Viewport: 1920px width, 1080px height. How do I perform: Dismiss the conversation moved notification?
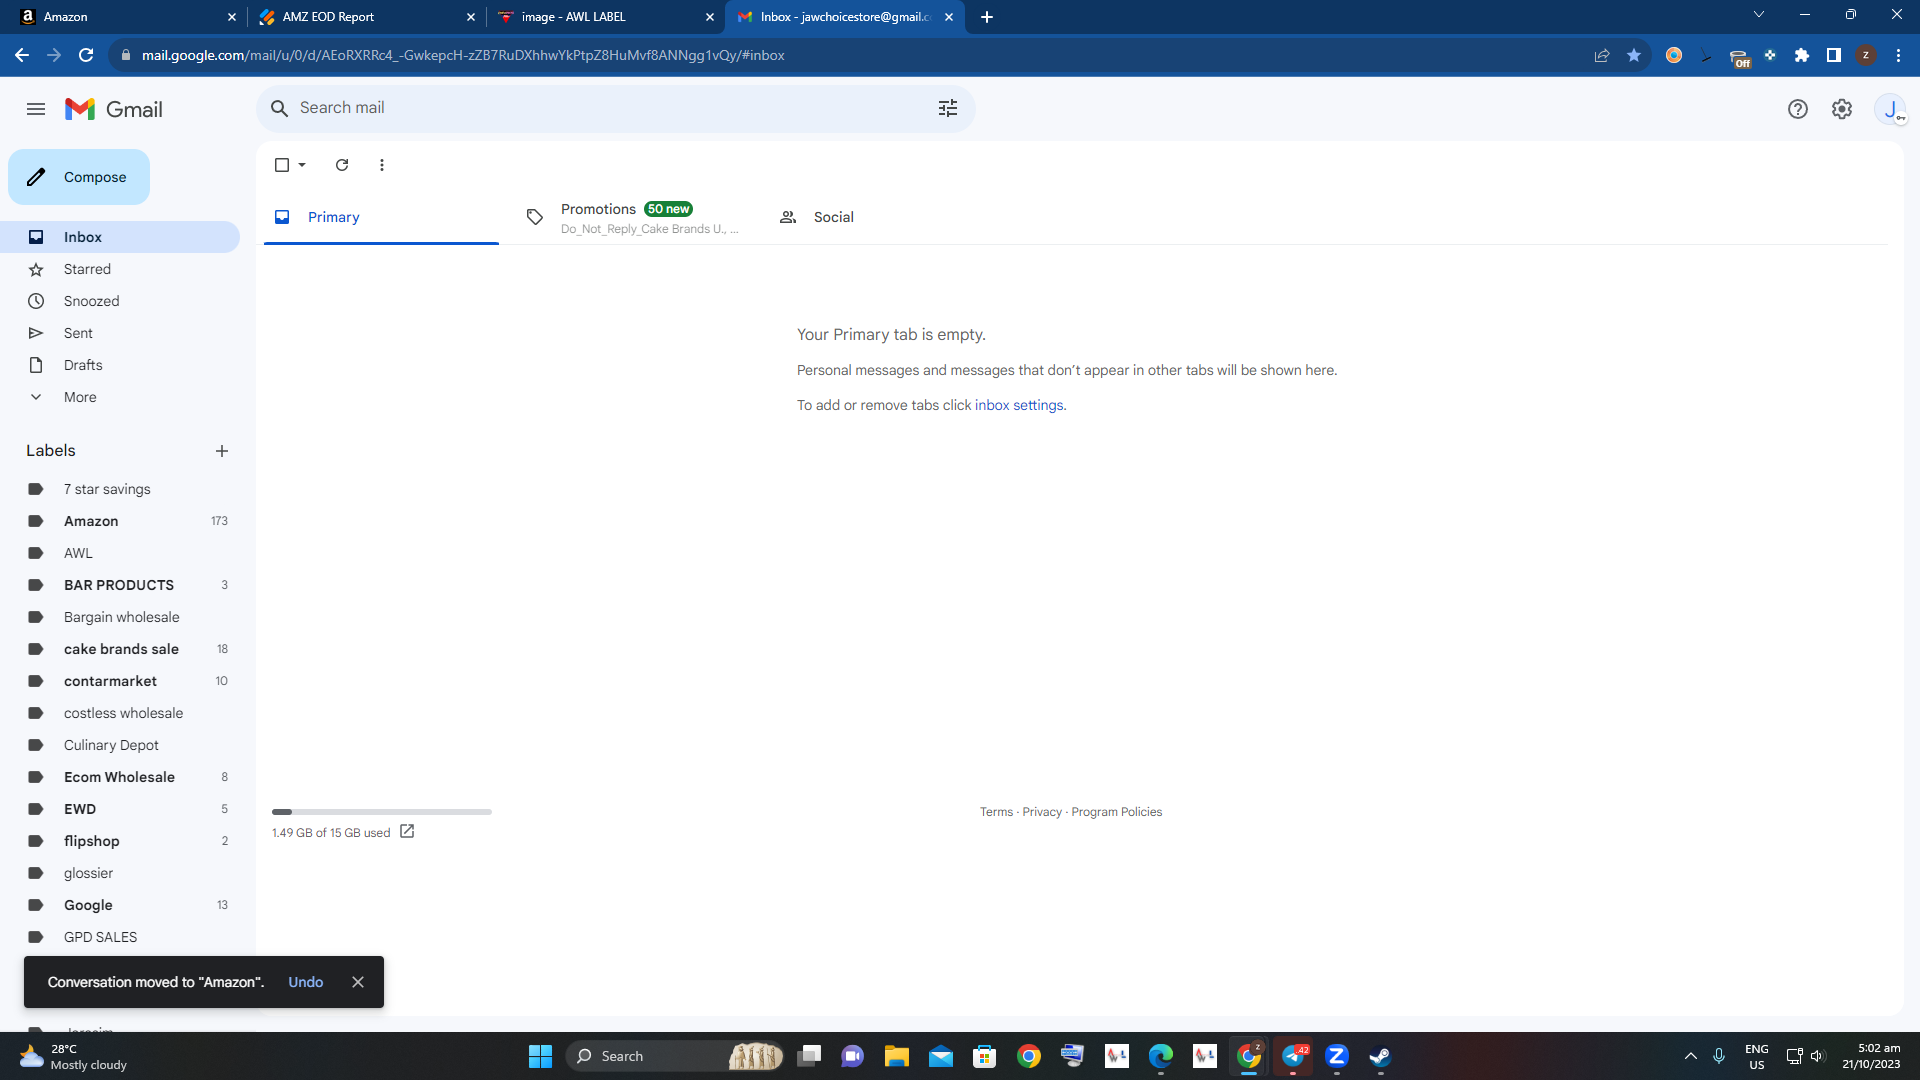pyautogui.click(x=358, y=982)
